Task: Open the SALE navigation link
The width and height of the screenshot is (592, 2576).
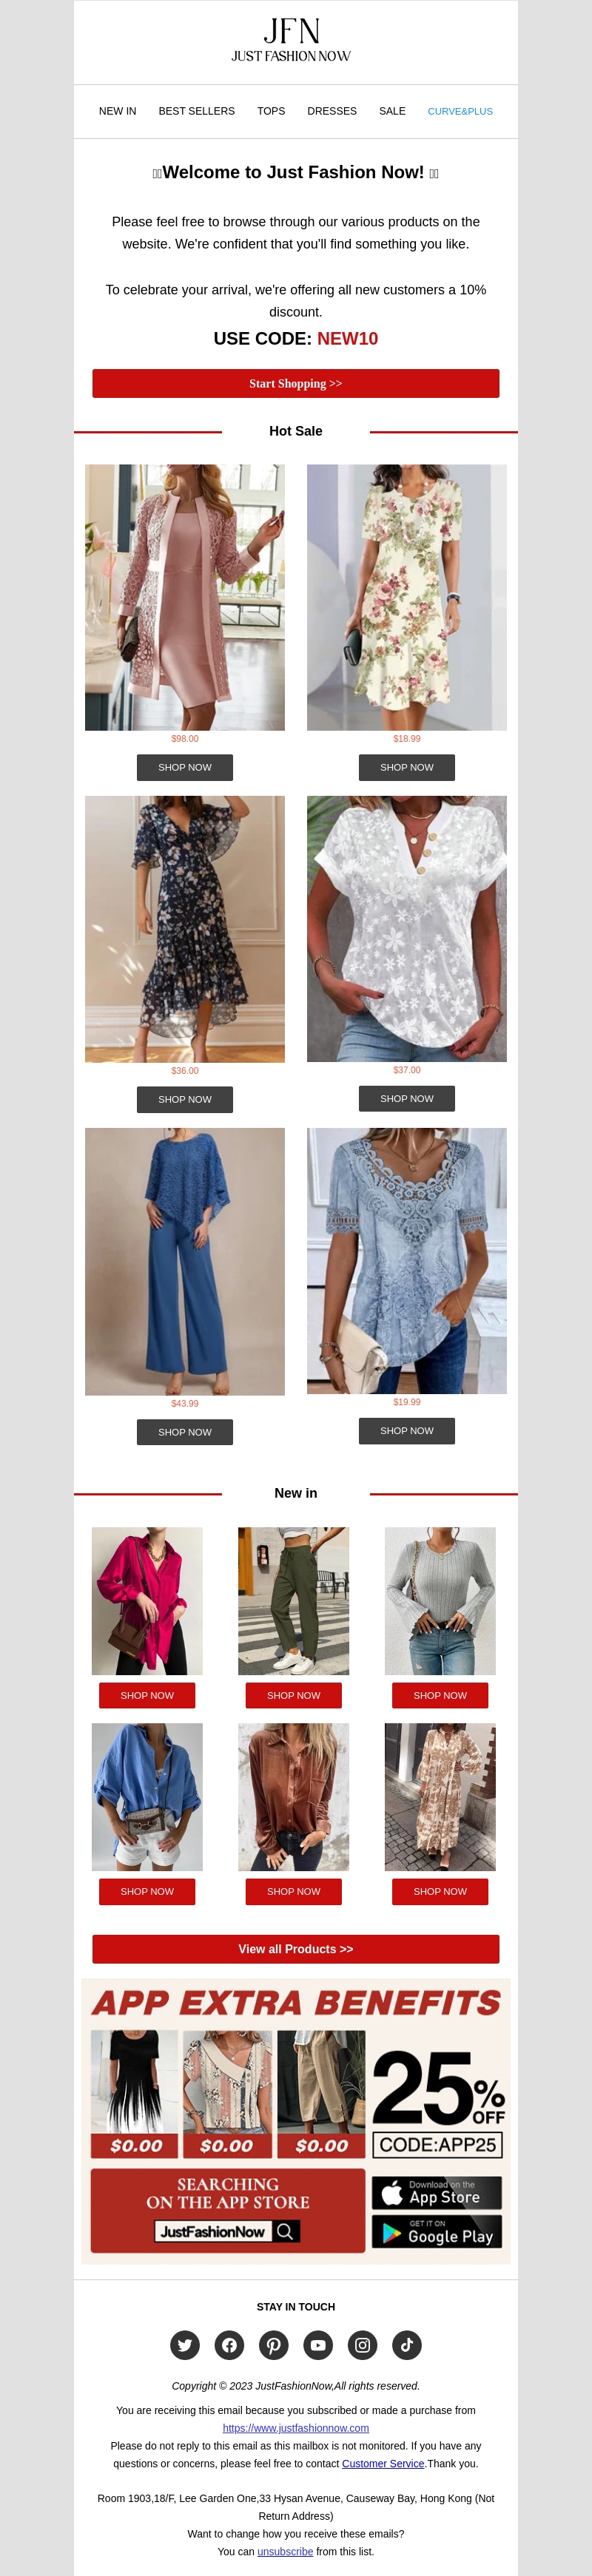Action: pos(392,111)
